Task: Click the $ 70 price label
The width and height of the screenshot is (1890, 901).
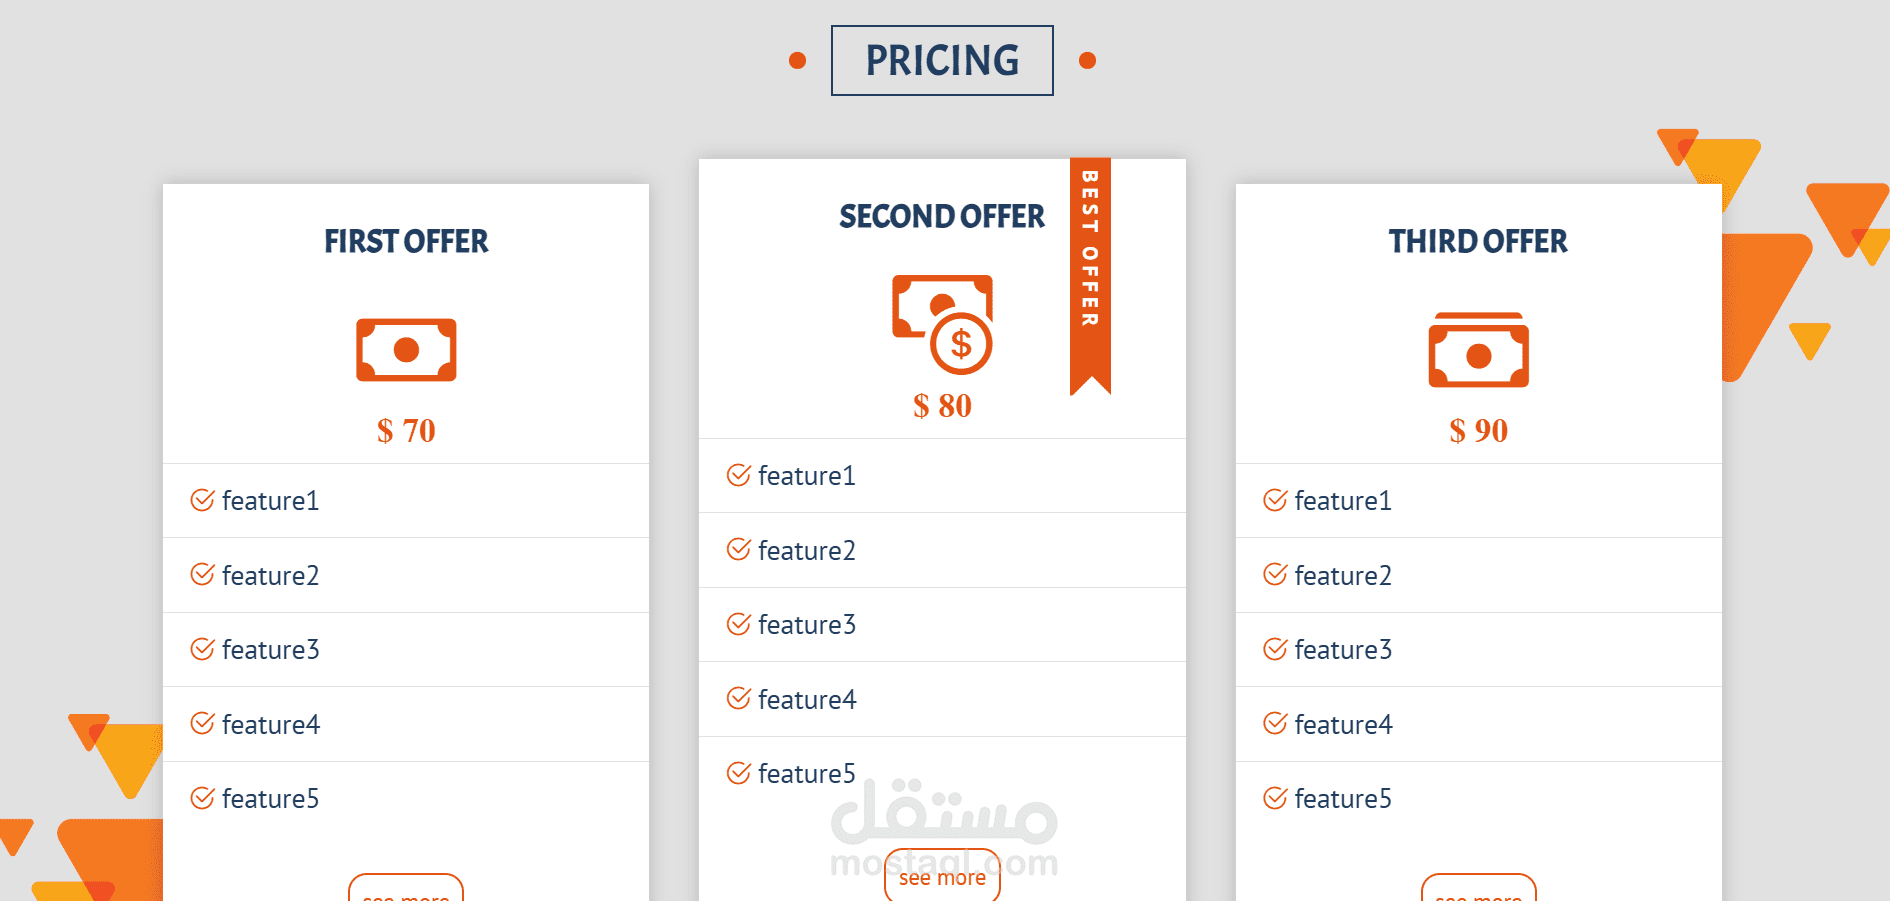Action: click(x=406, y=431)
